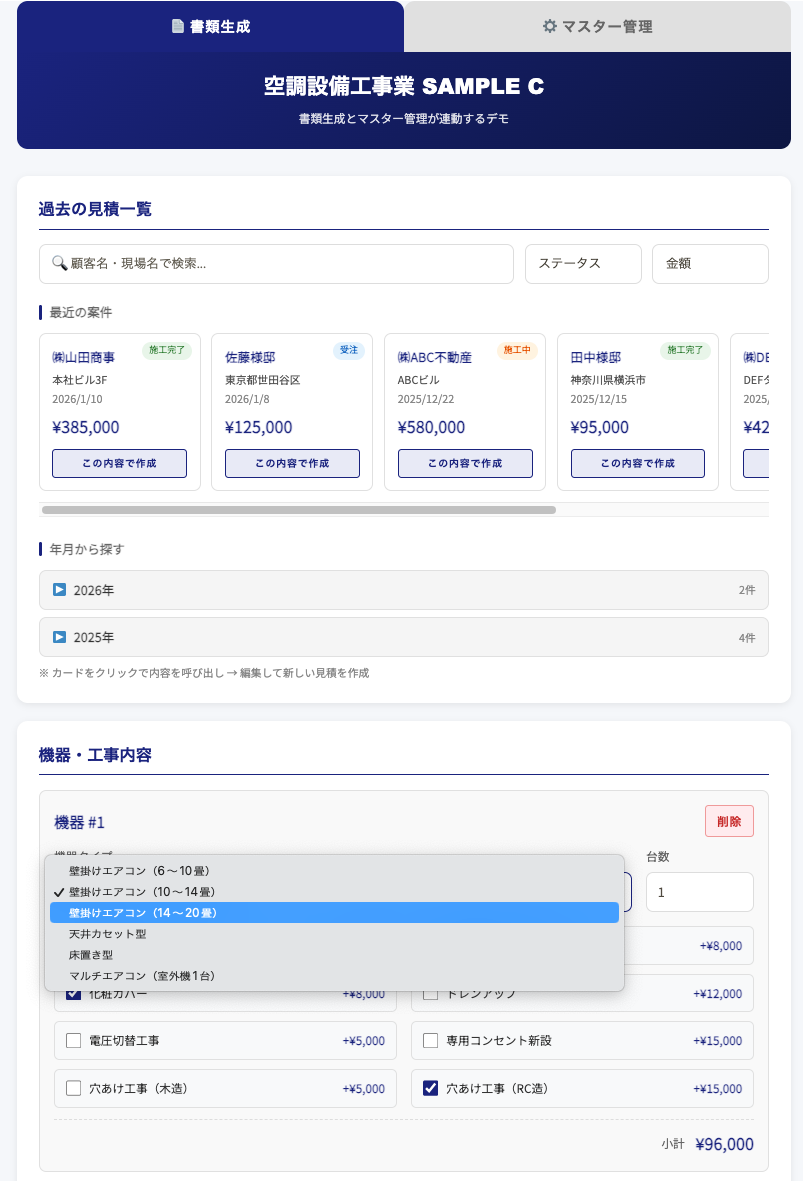Click the magnifier icon in the search box
The width and height of the screenshot is (803, 1181).
click(59, 264)
